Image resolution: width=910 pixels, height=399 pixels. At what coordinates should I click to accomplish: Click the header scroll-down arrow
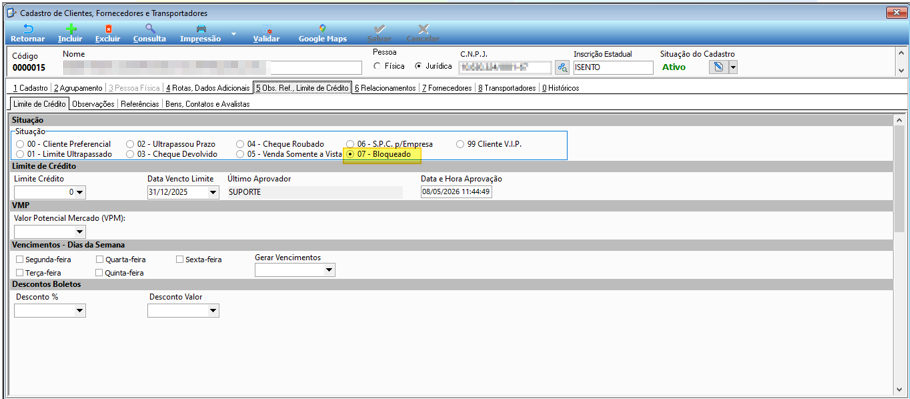pos(901,70)
